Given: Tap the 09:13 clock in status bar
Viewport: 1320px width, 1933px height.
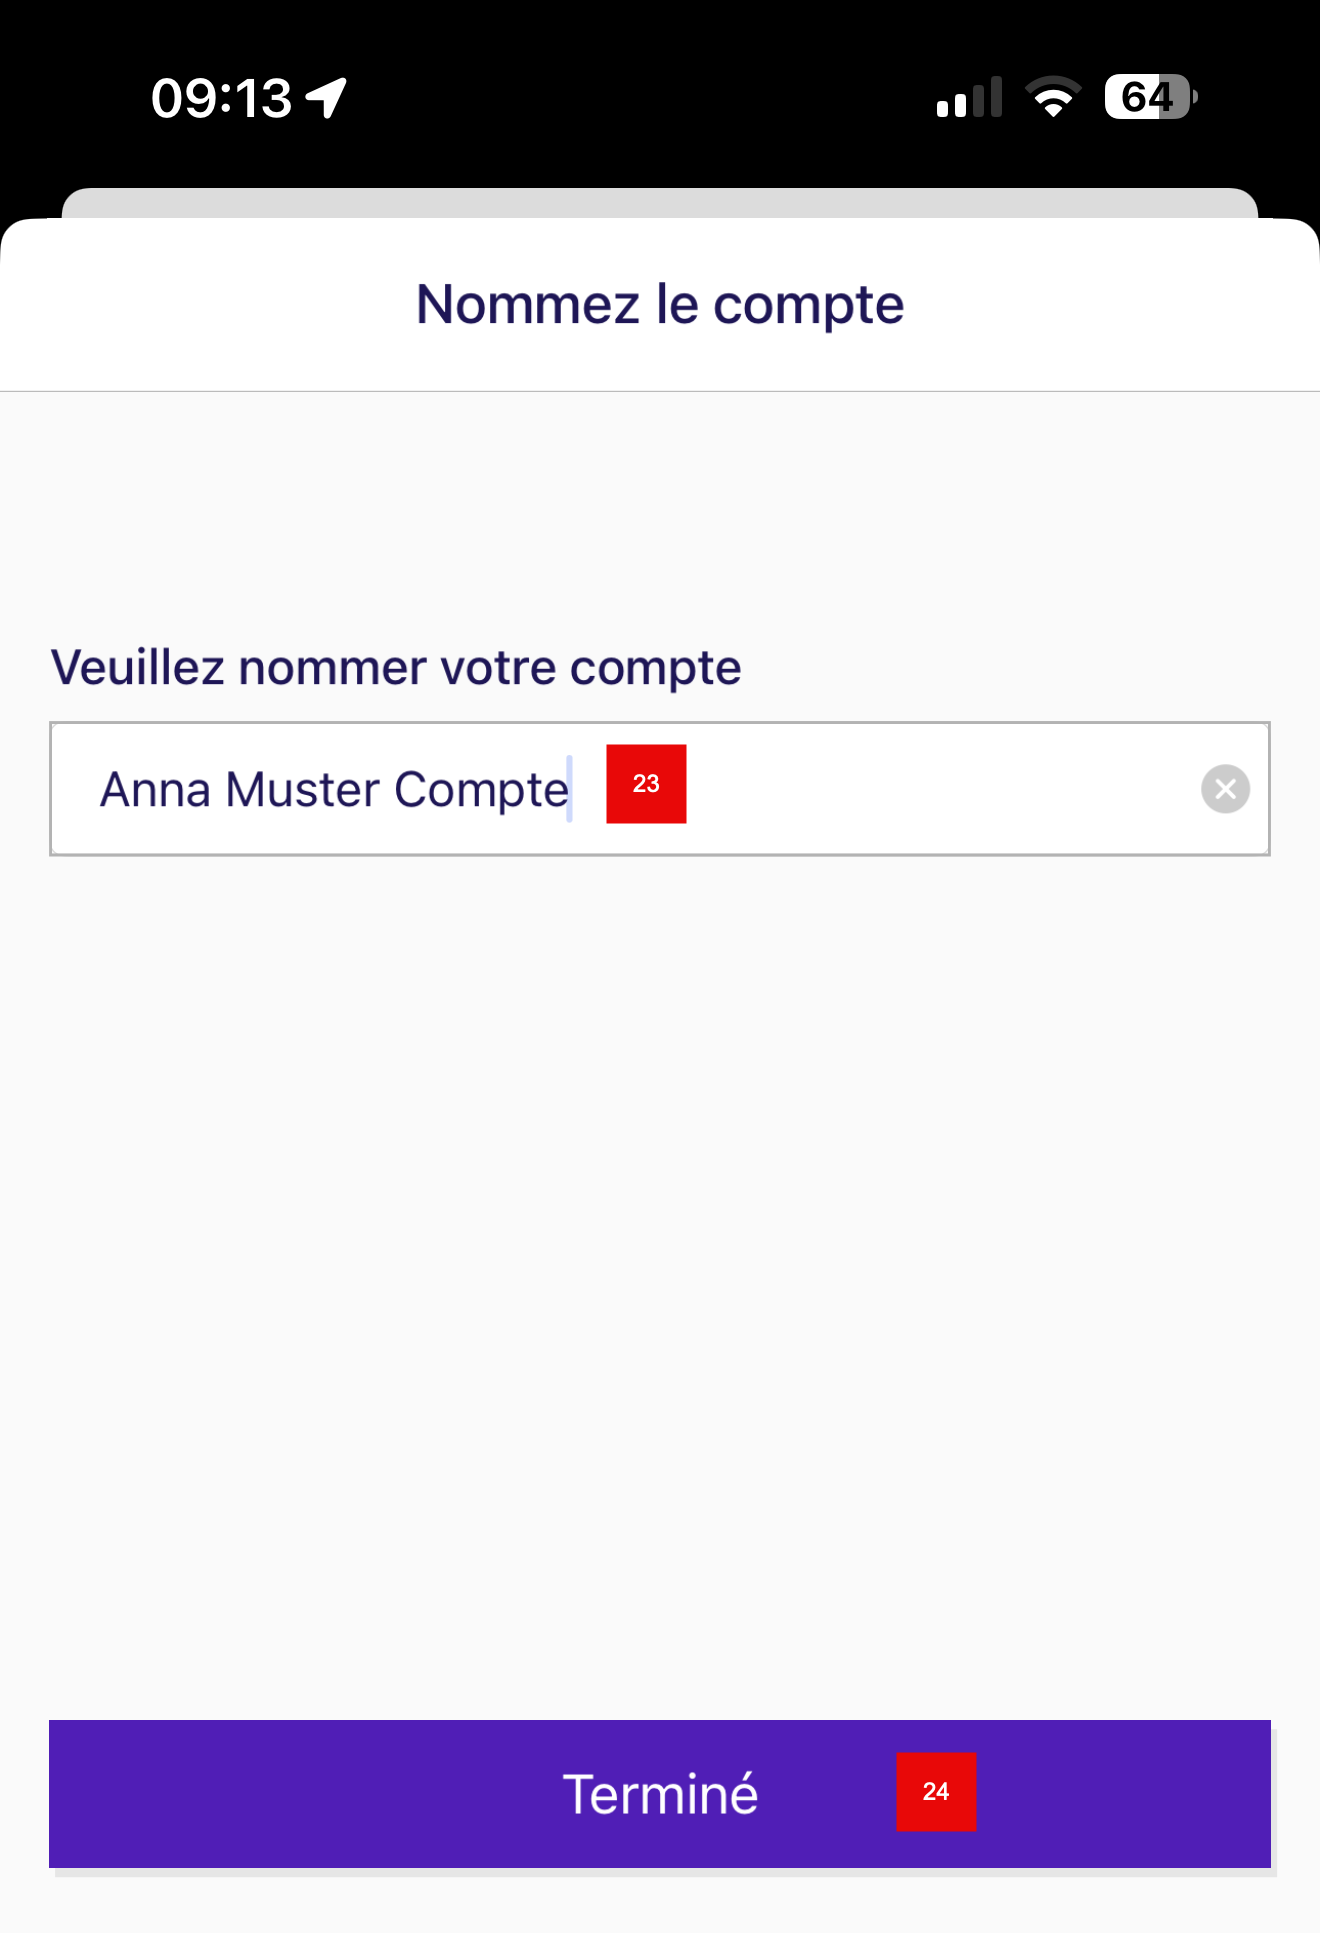Looking at the screenshot, I should 221,98.
